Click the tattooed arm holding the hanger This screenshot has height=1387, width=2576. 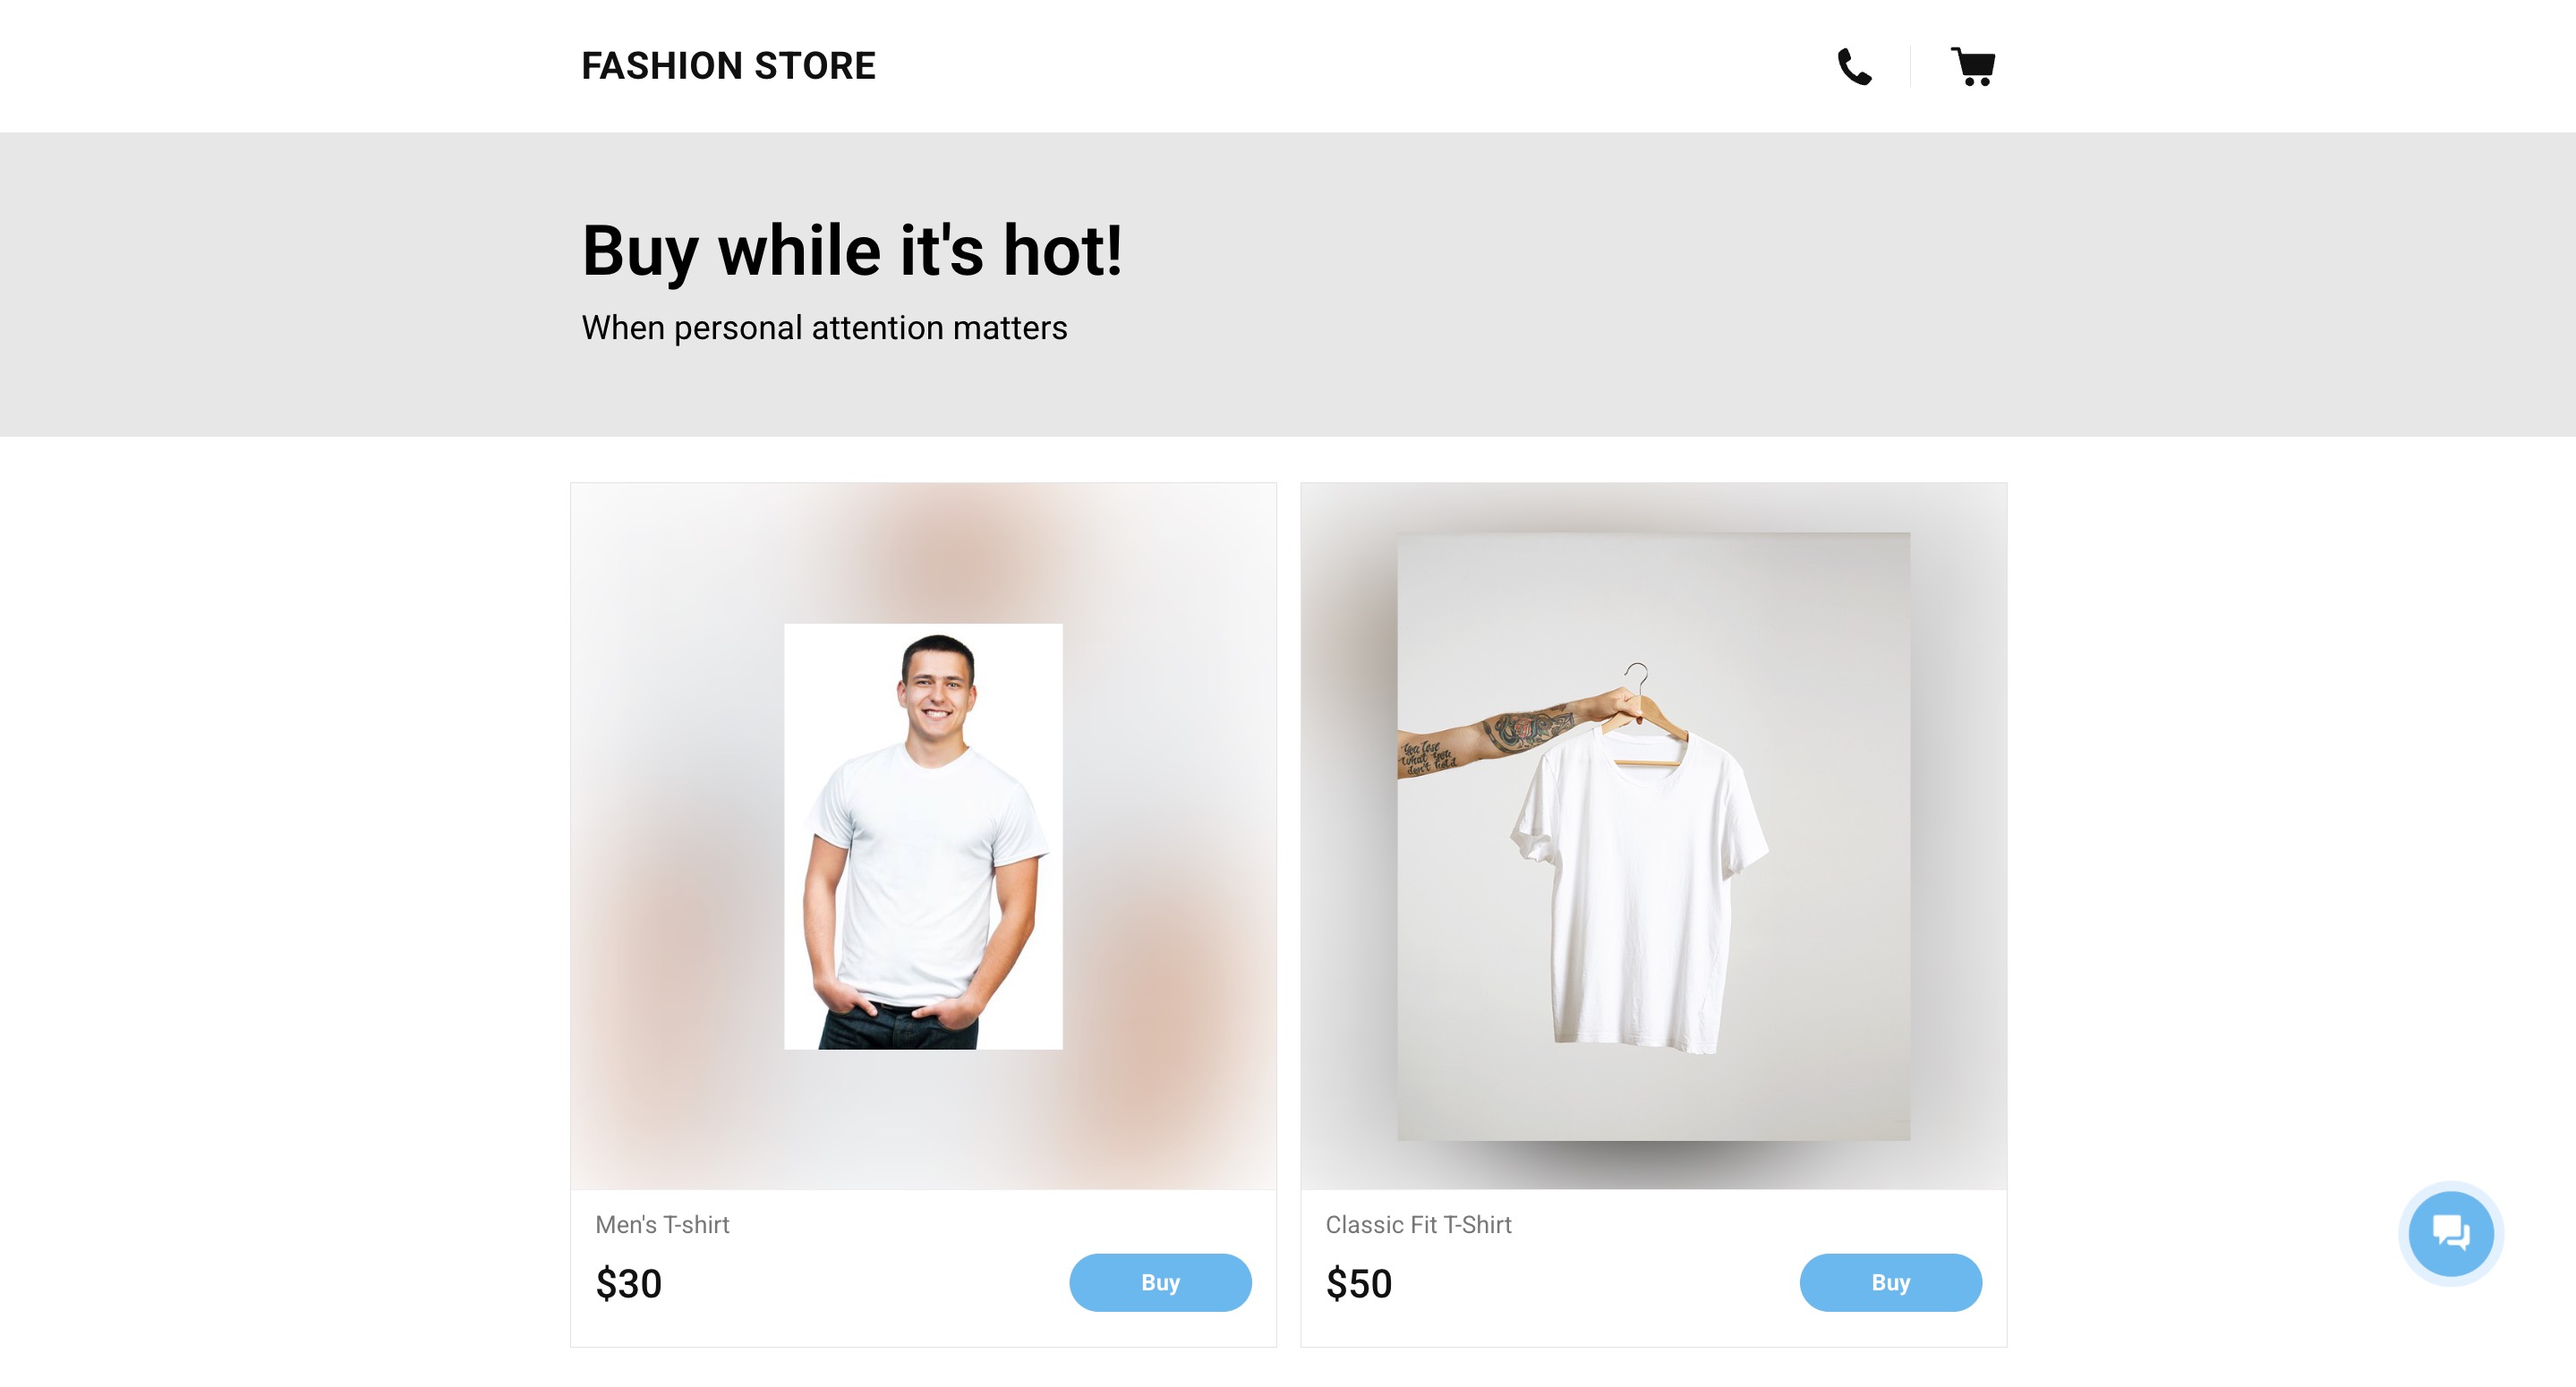(x=1500, y=735)
